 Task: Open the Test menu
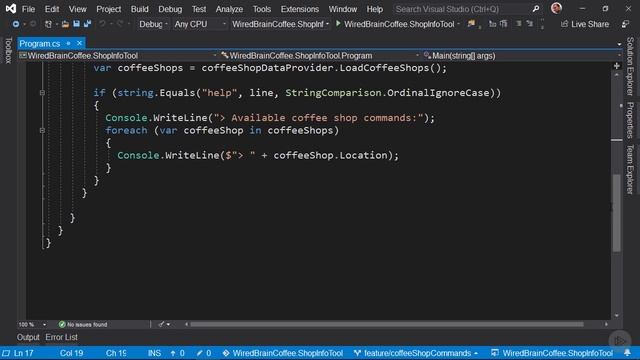tap(199, 9)
